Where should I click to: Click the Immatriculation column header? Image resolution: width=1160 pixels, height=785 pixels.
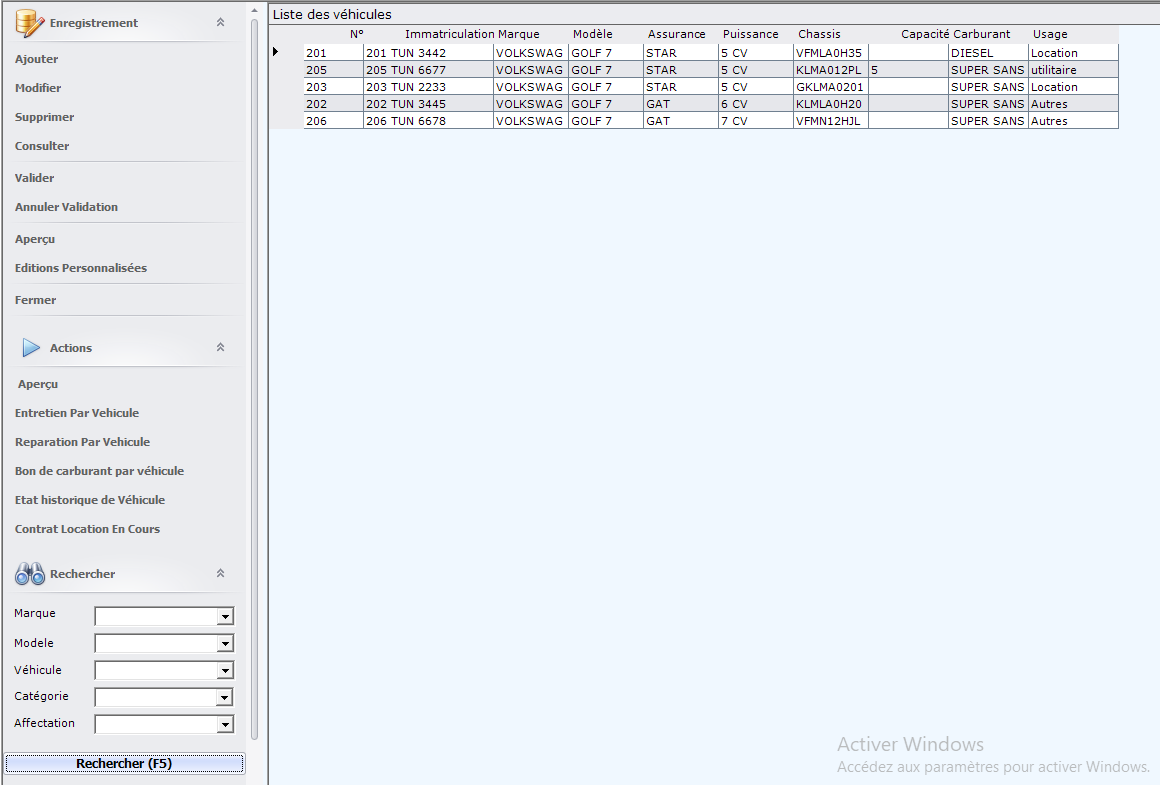click(450, 34)
